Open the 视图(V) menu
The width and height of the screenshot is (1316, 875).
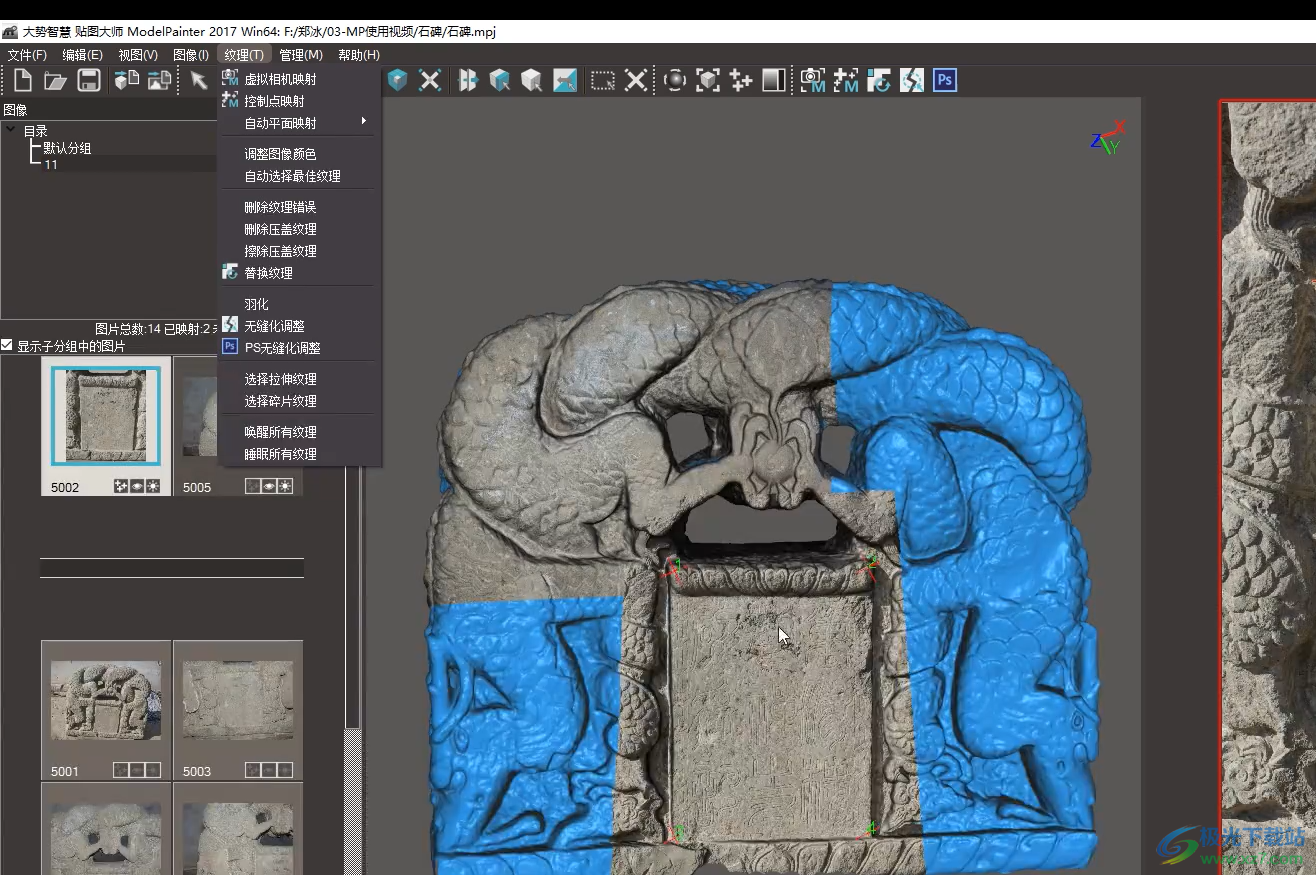click(x=138, y=55)
